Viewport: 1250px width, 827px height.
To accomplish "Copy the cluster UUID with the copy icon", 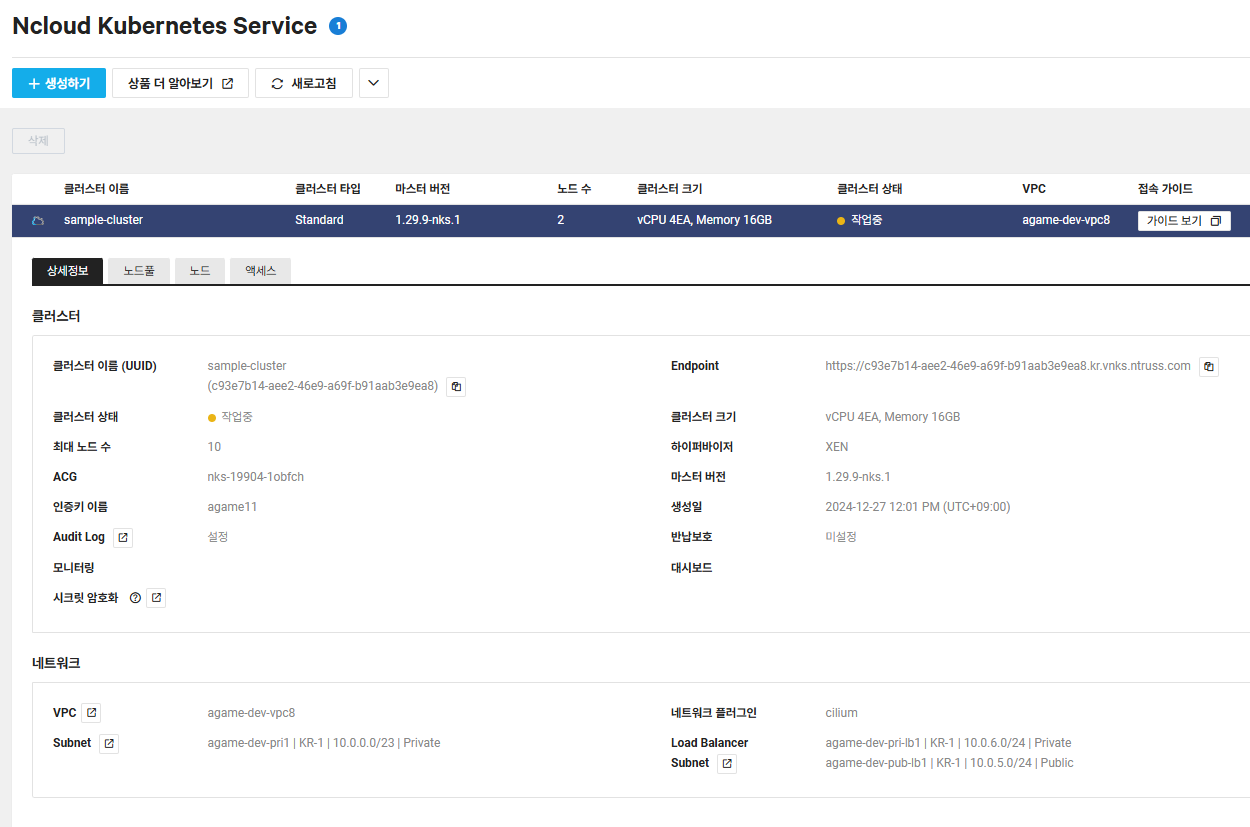I will (456, 386).
